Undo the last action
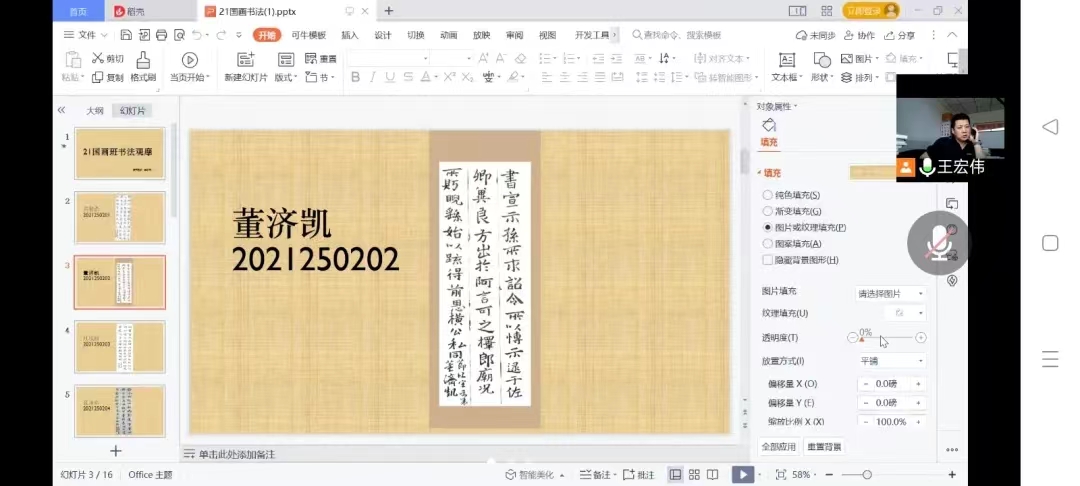Screen dimensions: 1080x486 coord(197,35)
